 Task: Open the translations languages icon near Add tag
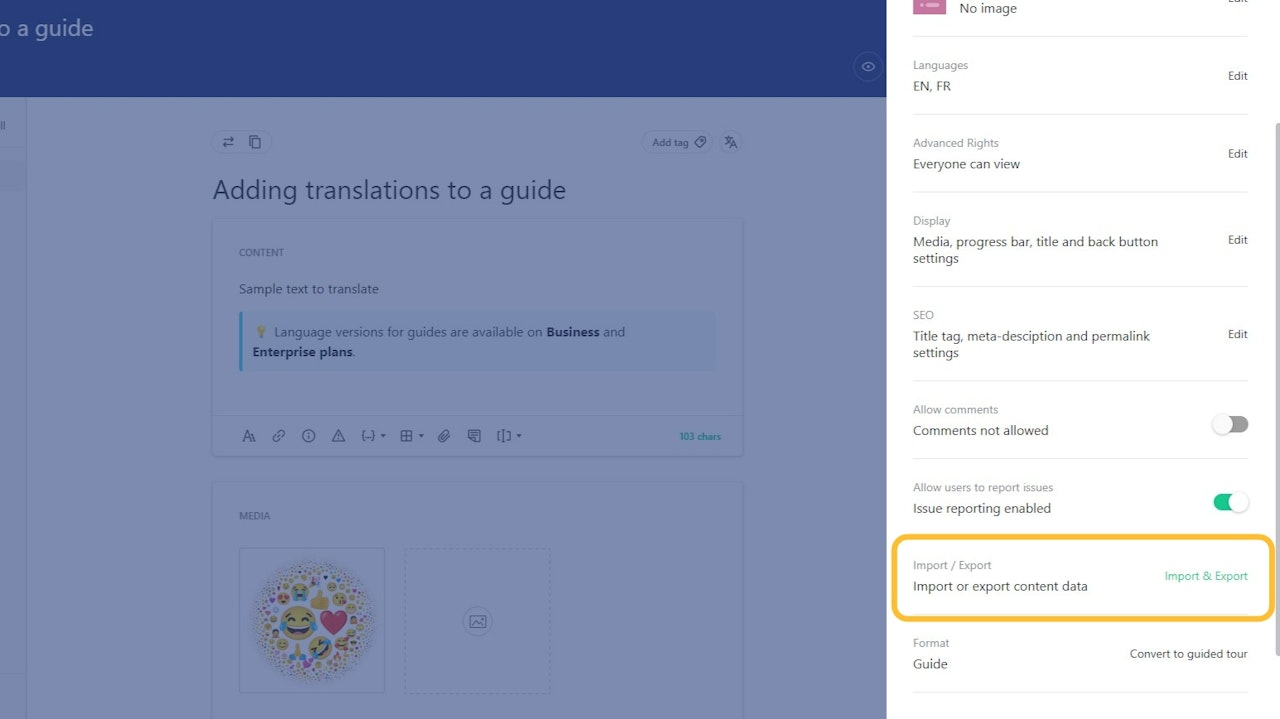click(730, 142)
